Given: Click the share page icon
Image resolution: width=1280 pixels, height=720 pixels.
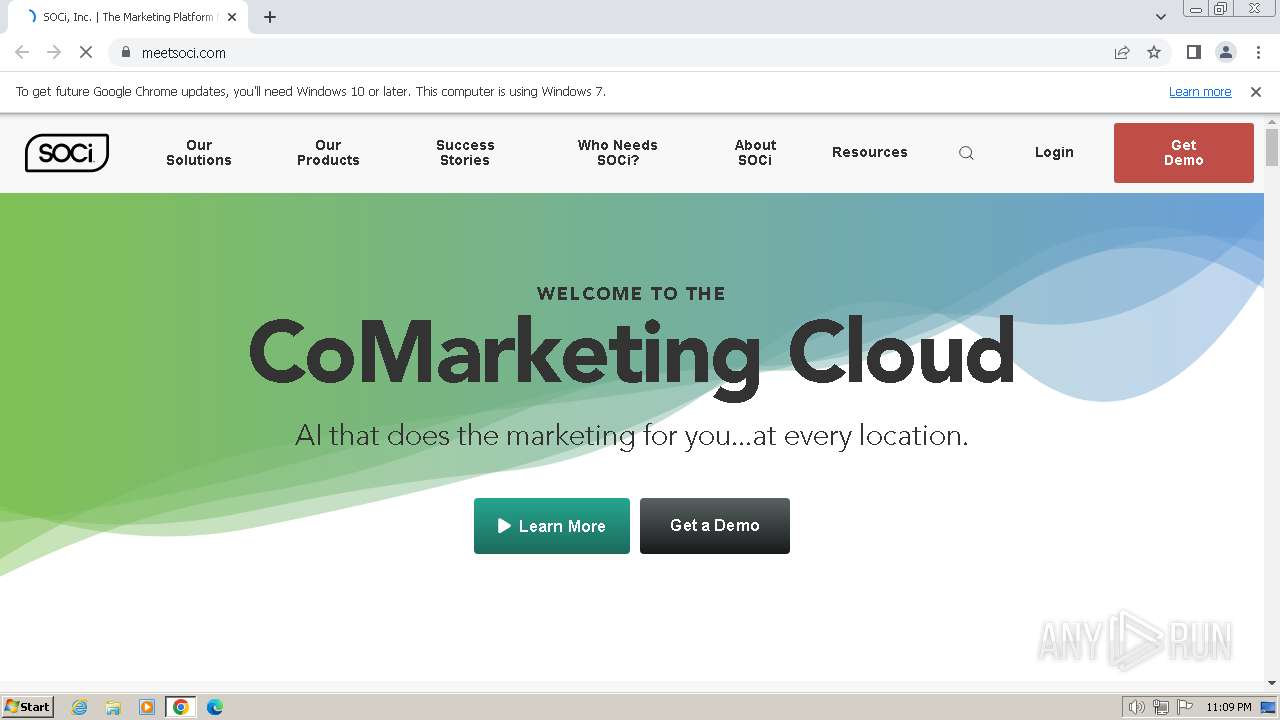Looking at the screenshot, I should click(x=1122, y=53).
